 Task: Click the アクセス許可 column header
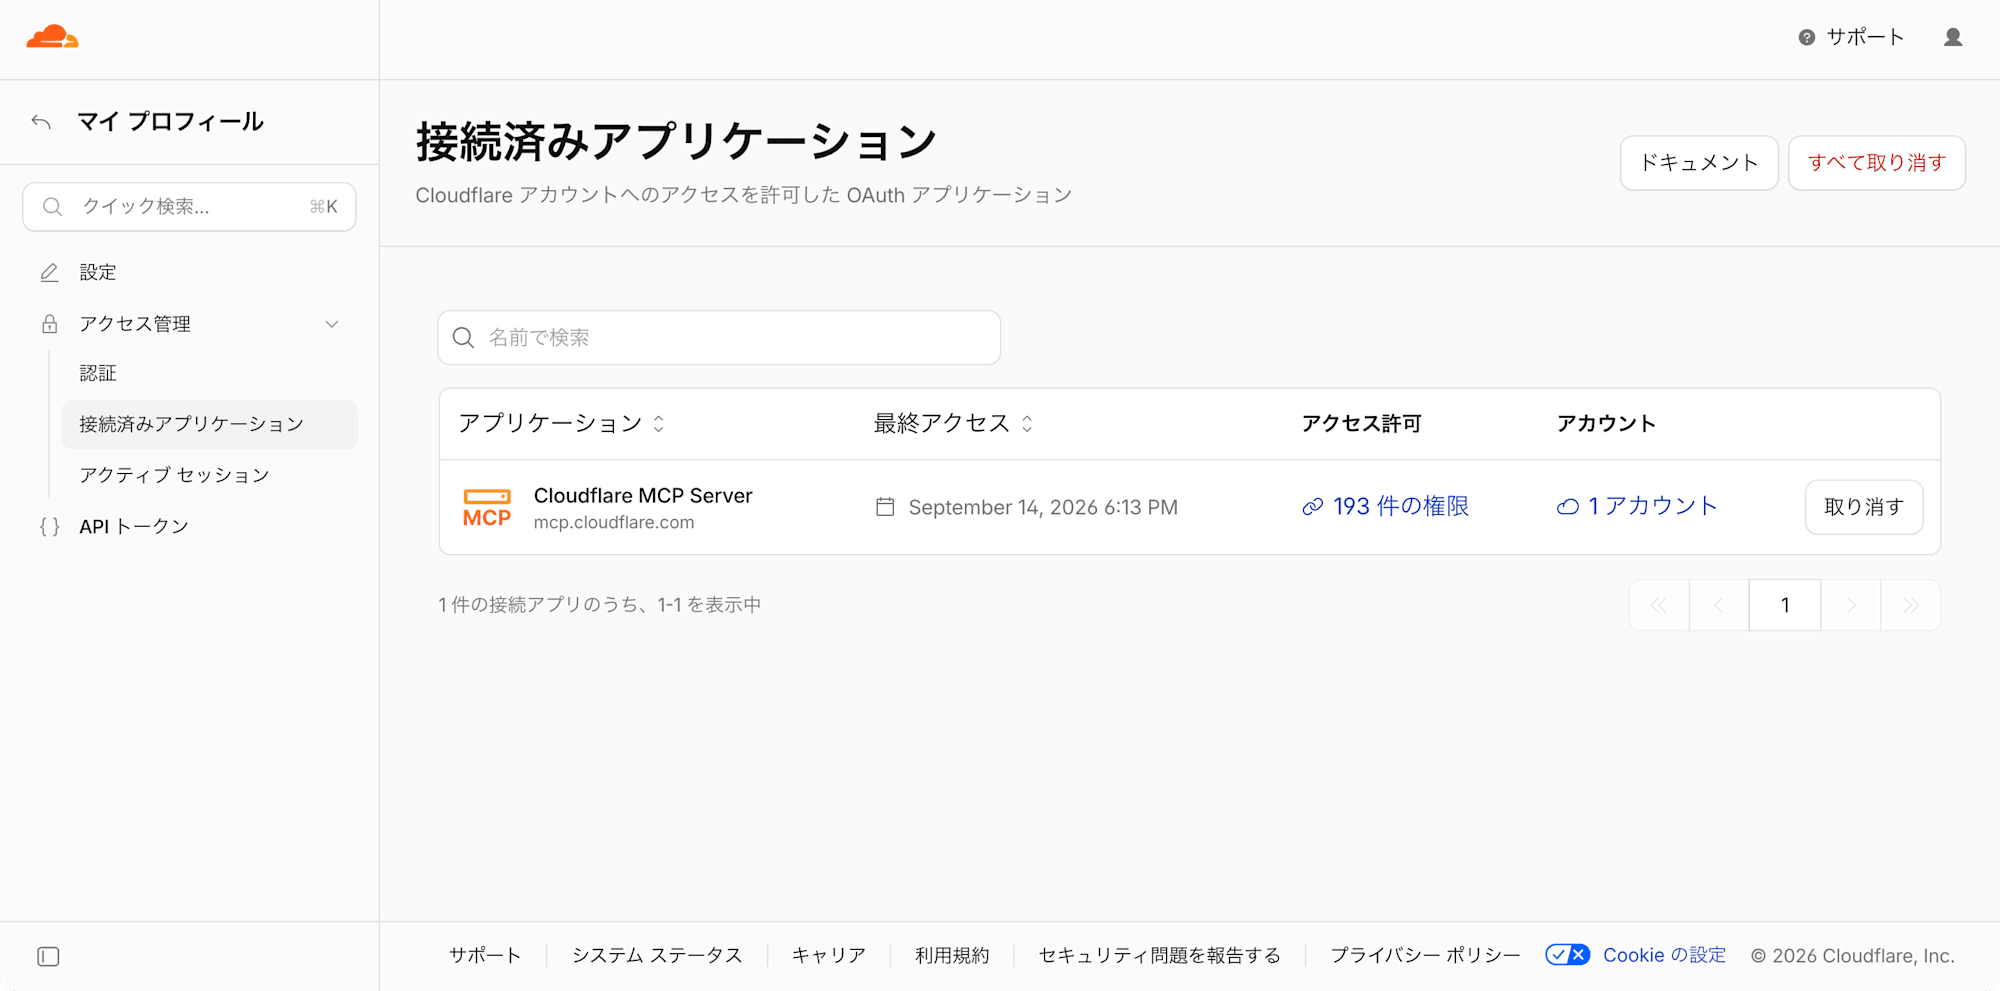1361,424
